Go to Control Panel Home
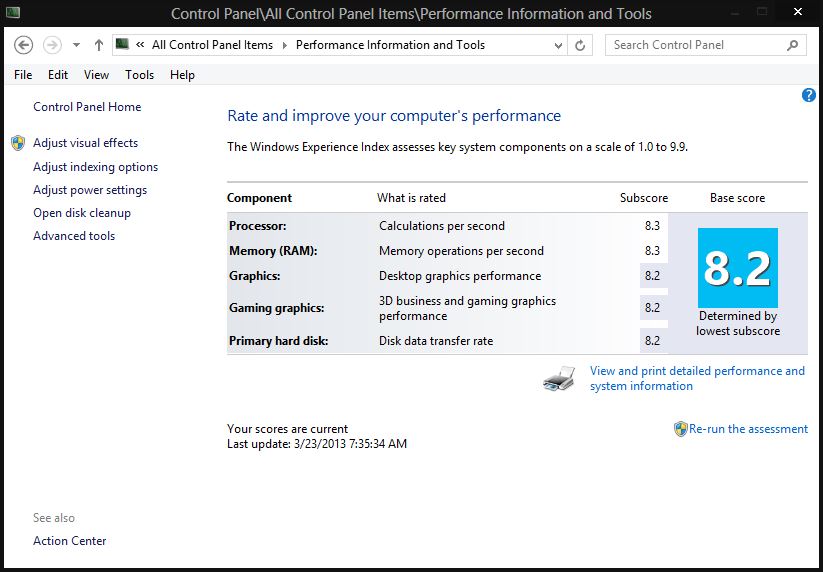This screenshot has width=823, height=572. point(87,107)
